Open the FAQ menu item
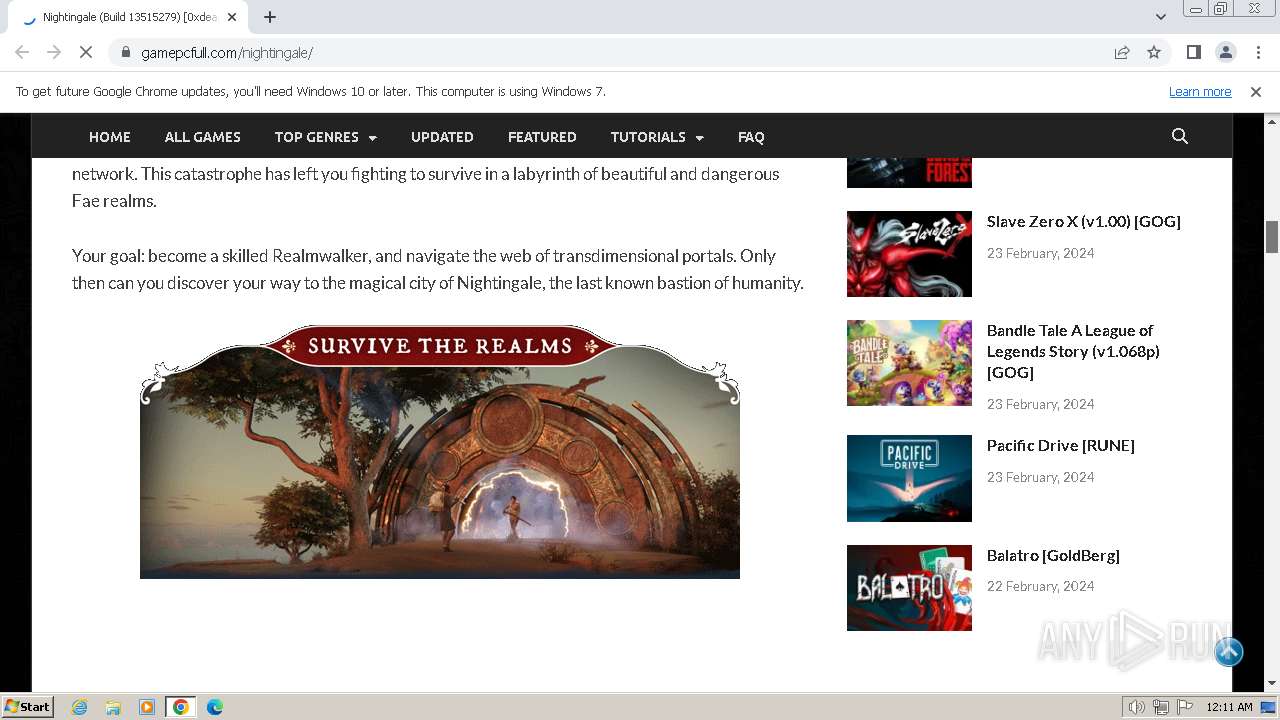Screen dimensions: 1280x720 751,137
